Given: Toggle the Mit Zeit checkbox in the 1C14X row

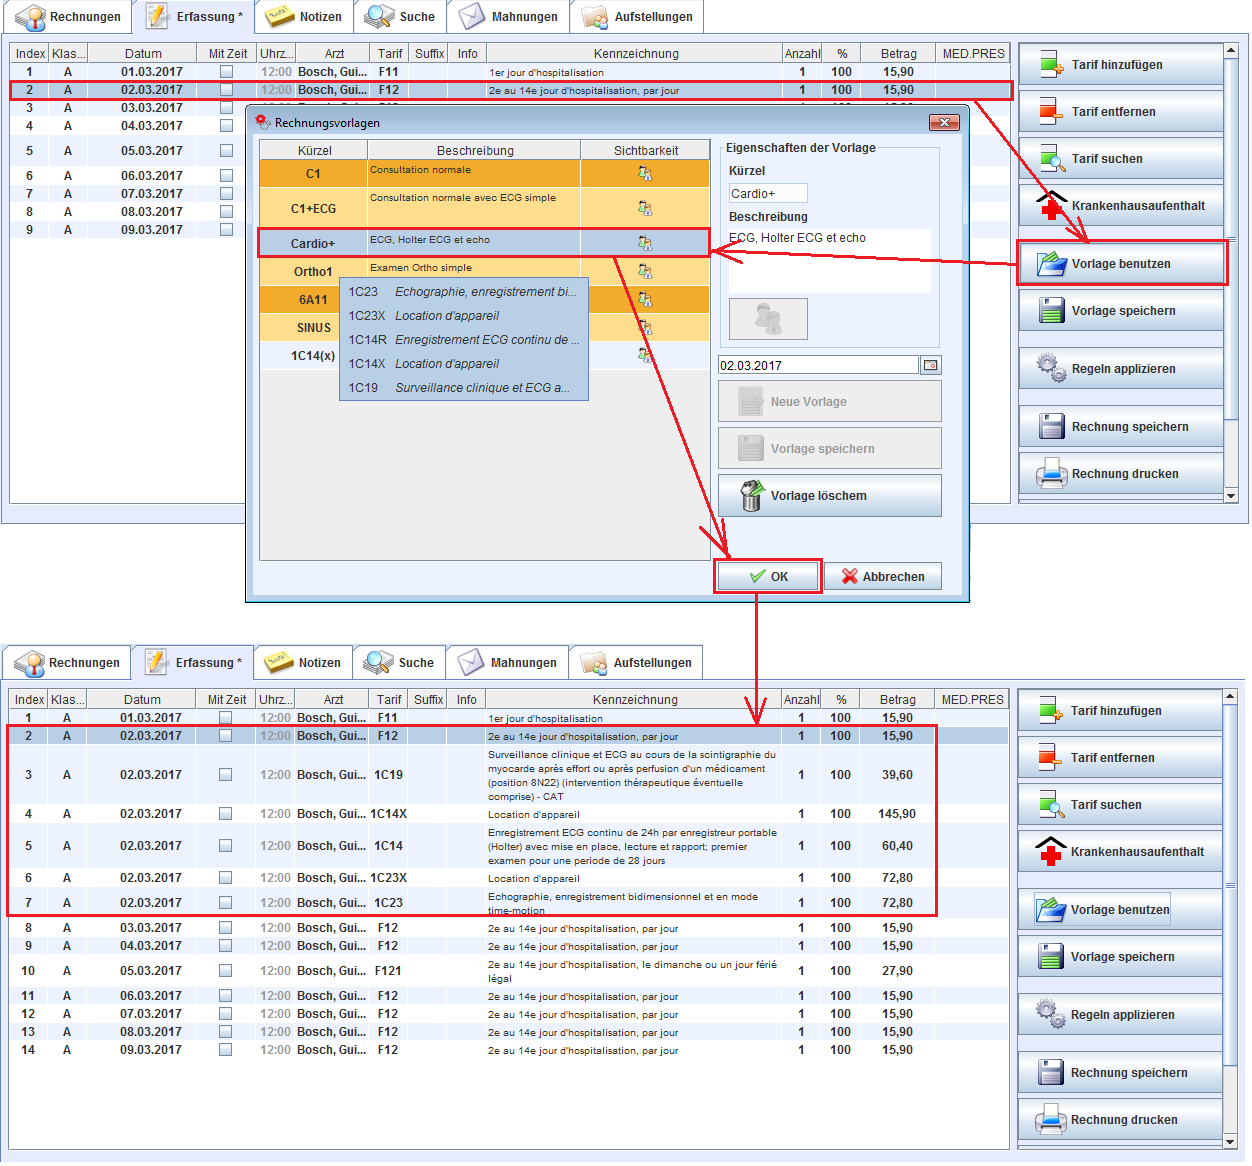Looking at the screenshot, I should (x=226, y=814).
